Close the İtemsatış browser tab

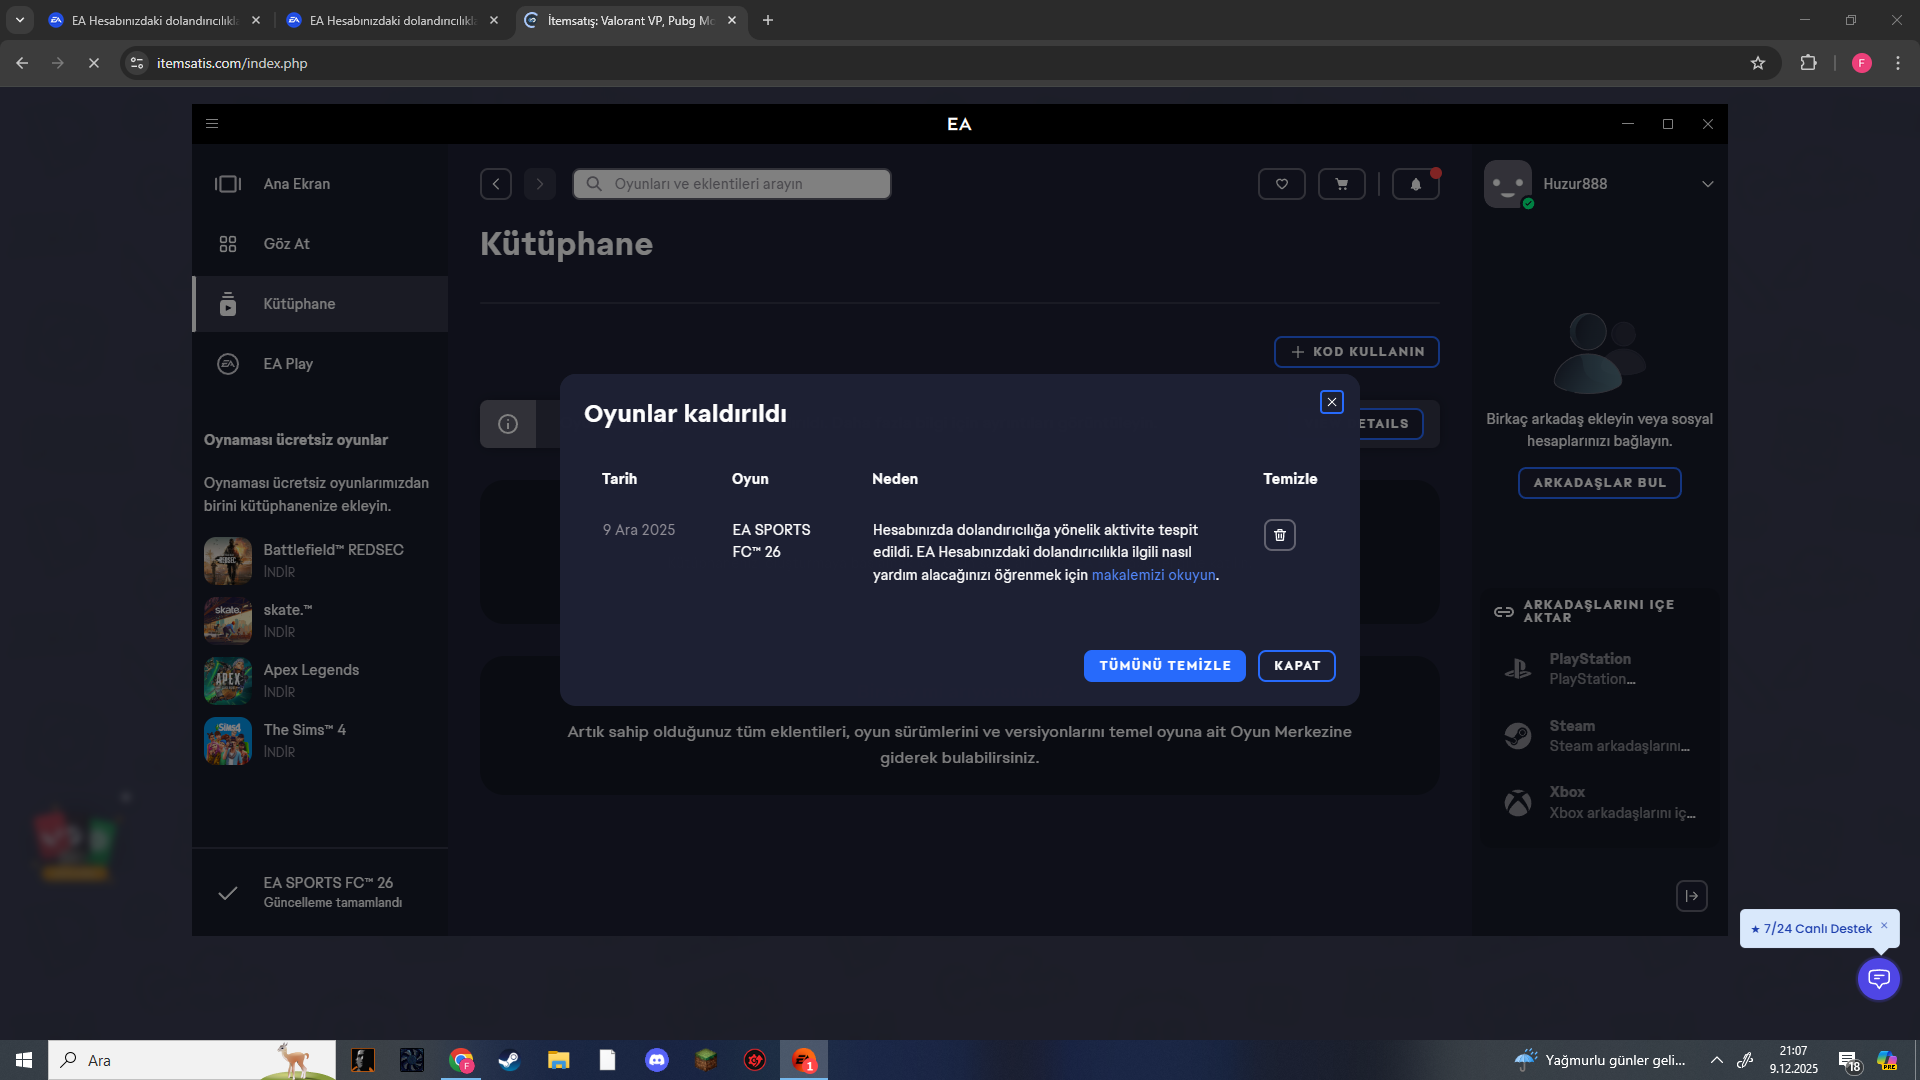(732, 20)
